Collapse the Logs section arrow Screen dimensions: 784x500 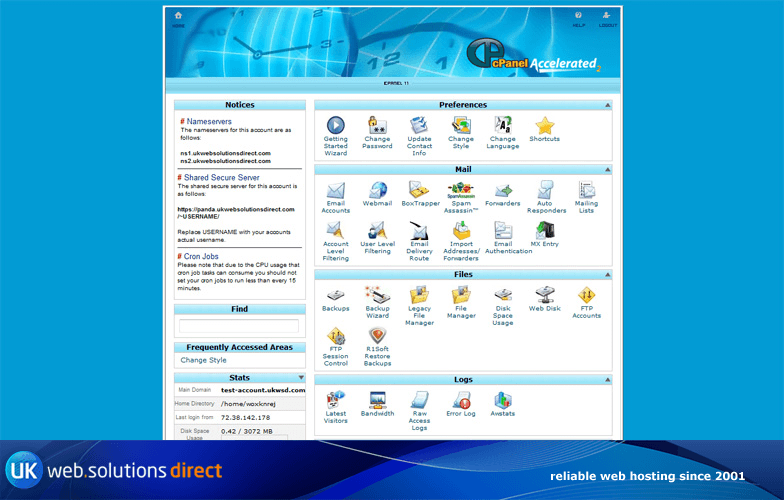606,380
